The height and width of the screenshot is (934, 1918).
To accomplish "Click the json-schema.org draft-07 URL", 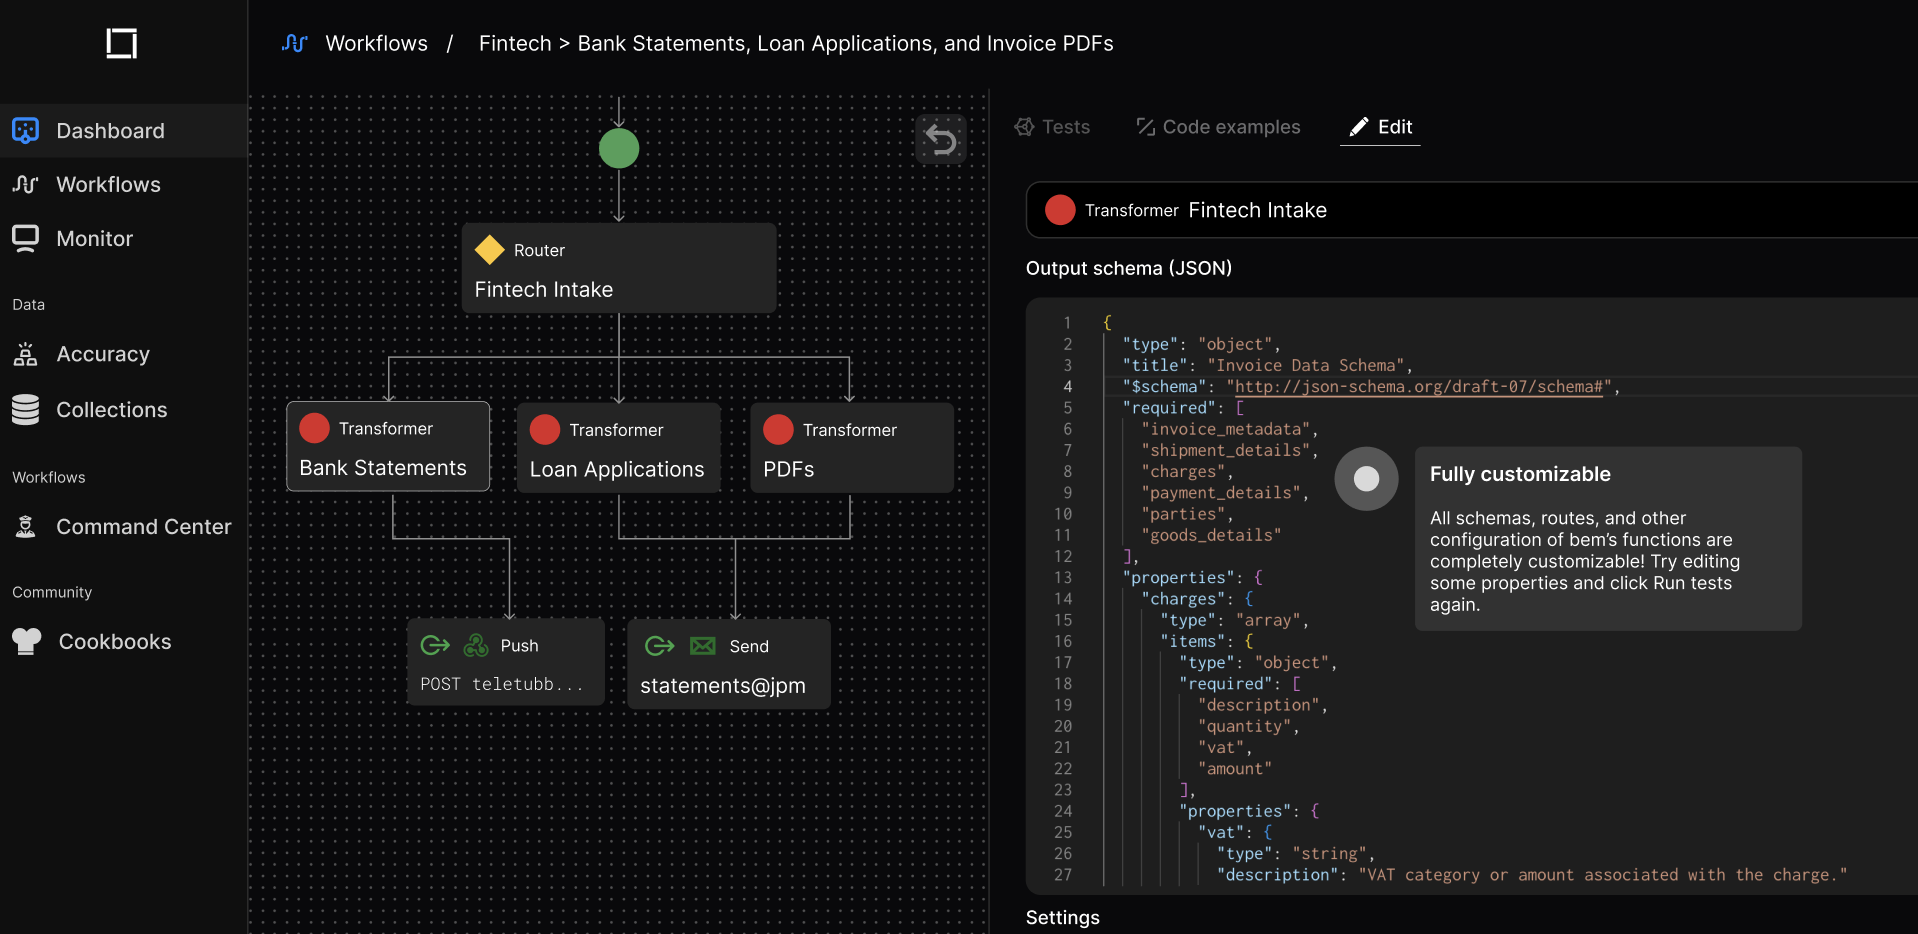I will coord(1419,386).
